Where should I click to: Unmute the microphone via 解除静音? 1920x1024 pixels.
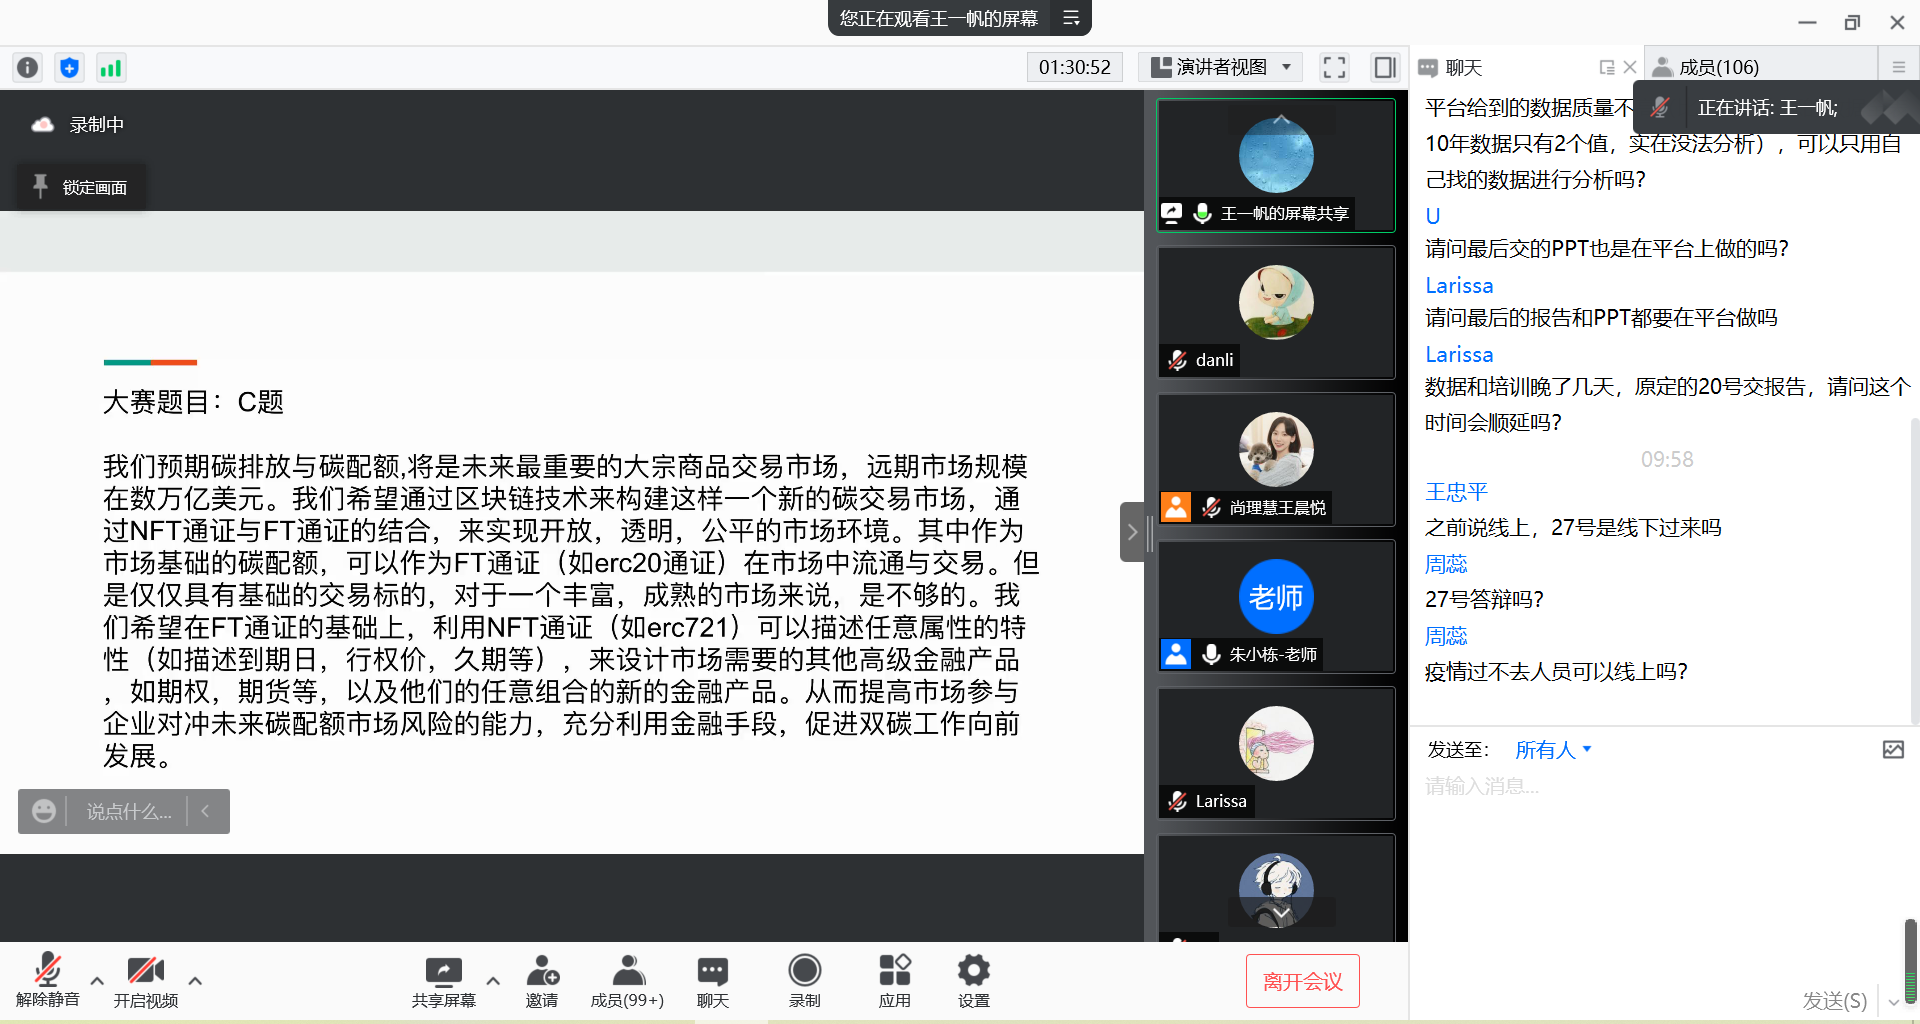47,980
